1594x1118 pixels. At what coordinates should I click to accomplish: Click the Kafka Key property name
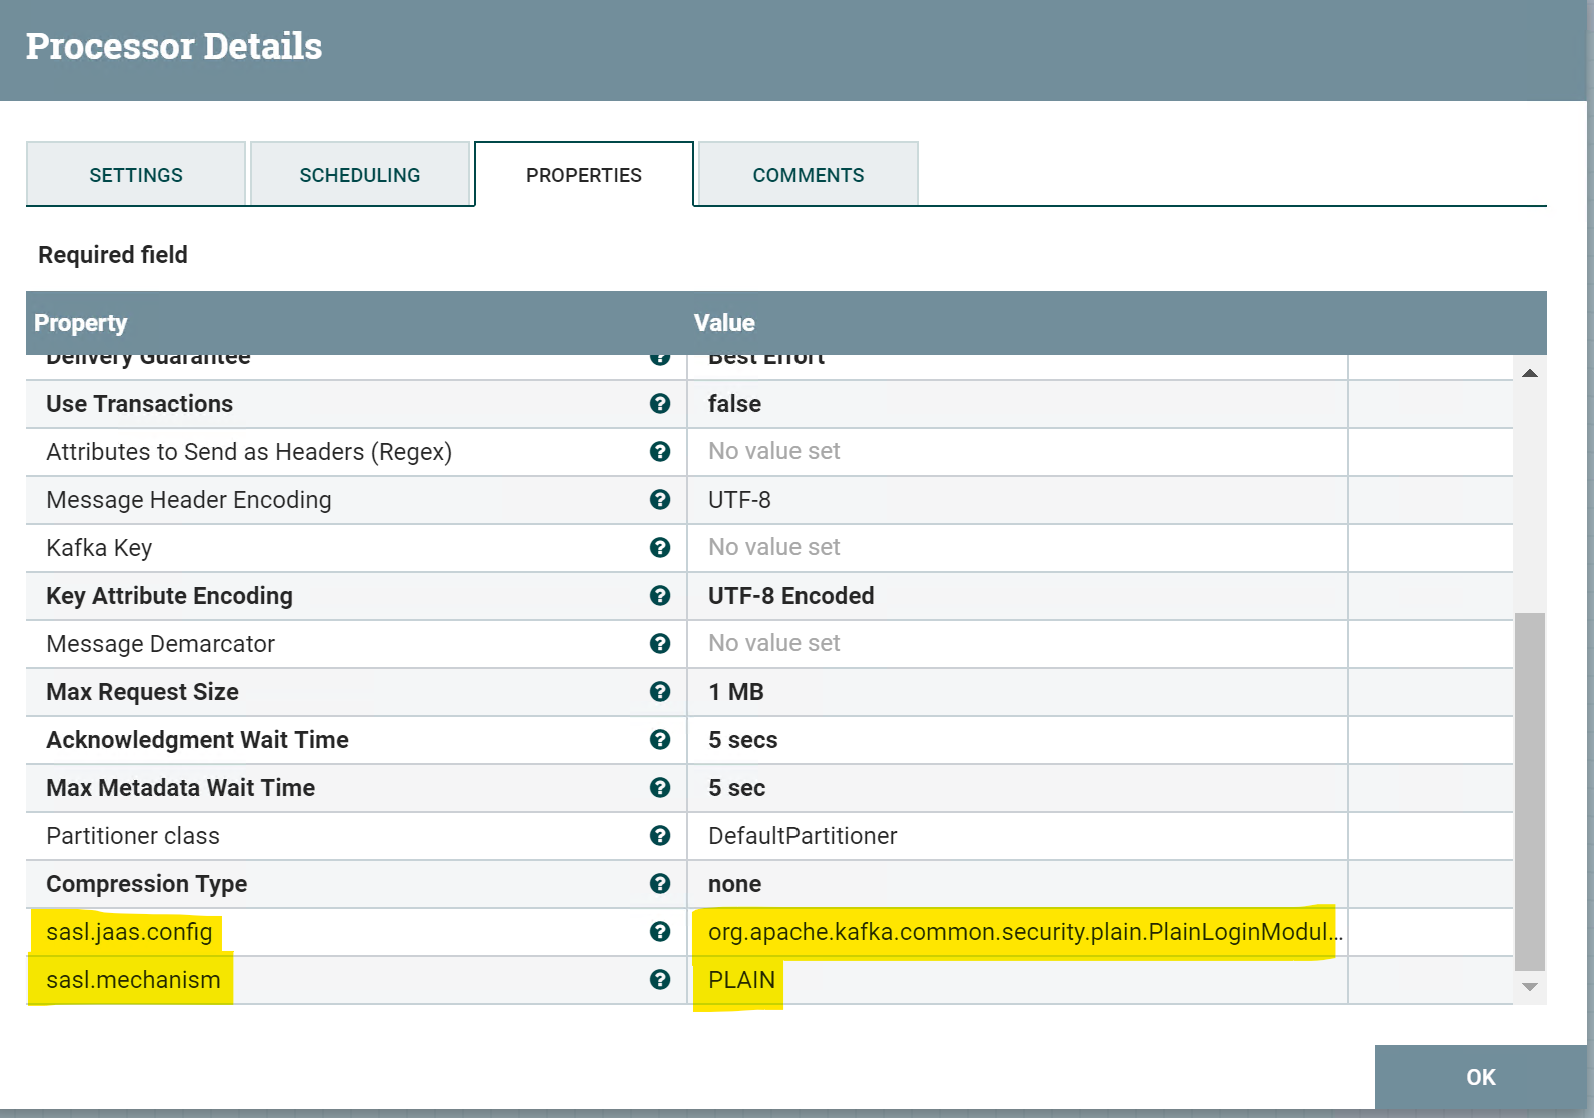coord(99,548)
